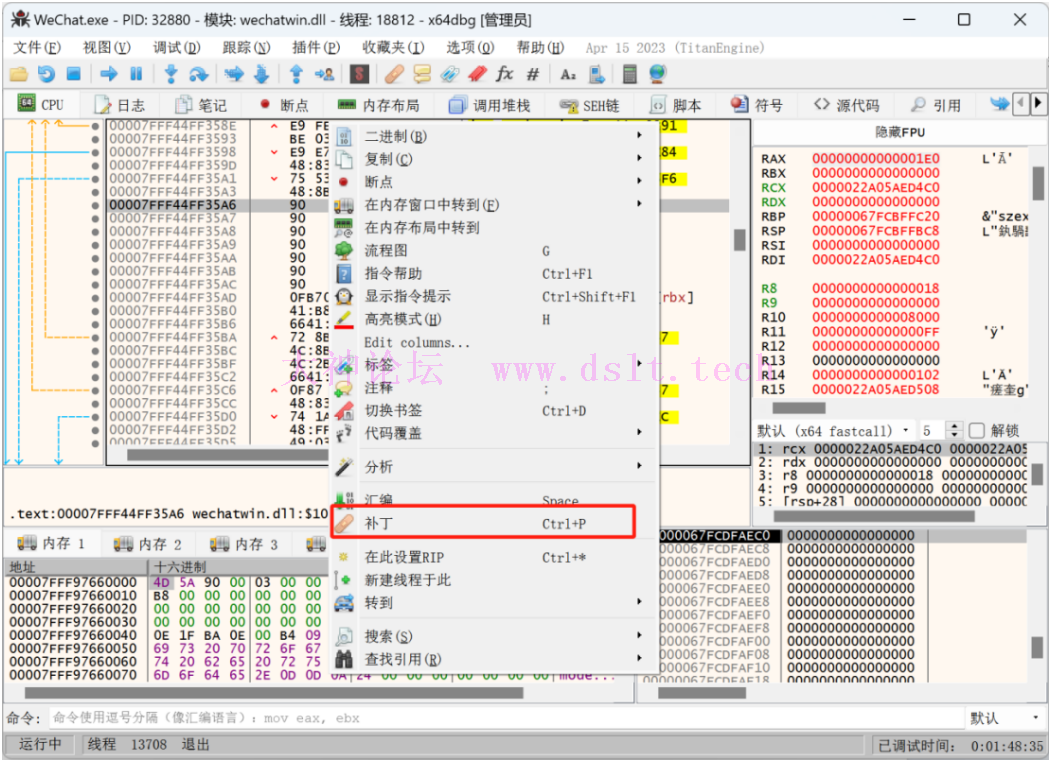Click the stop/close program toolbar icon
Image resolution: width=1055 pixels, height=765 pixels.
[73, 74]
